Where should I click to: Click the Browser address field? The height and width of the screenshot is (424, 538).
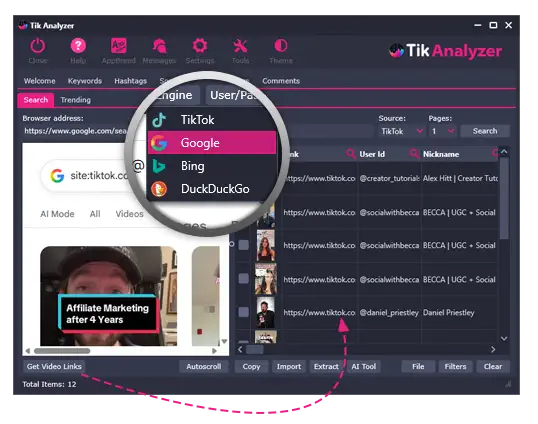(75, 131)
